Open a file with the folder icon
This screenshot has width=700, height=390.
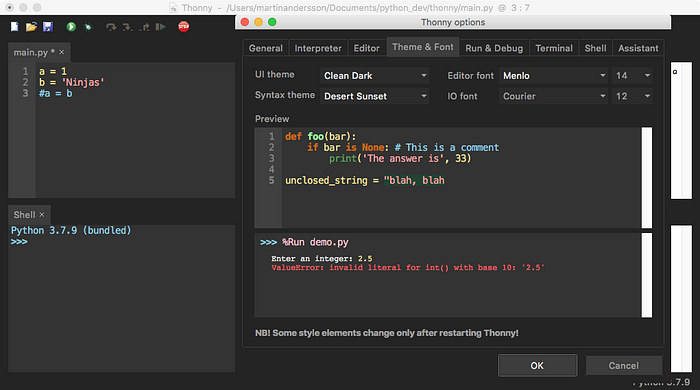(31, 27)
